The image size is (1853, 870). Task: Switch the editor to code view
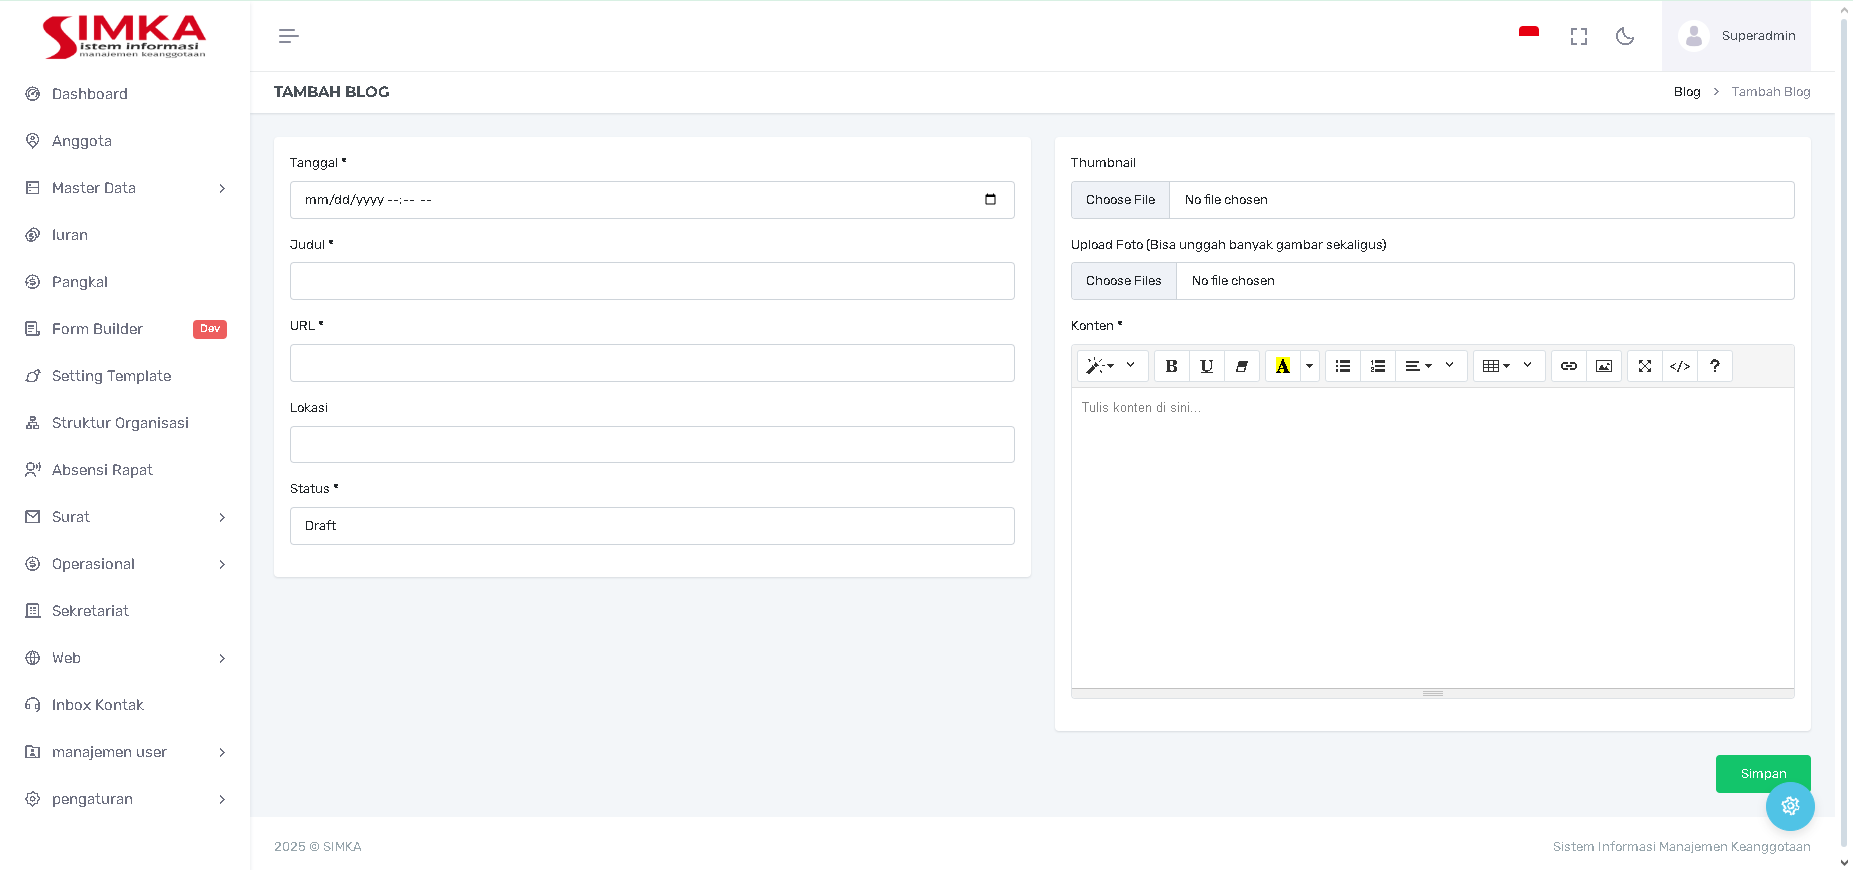(x=1679, y=366)
